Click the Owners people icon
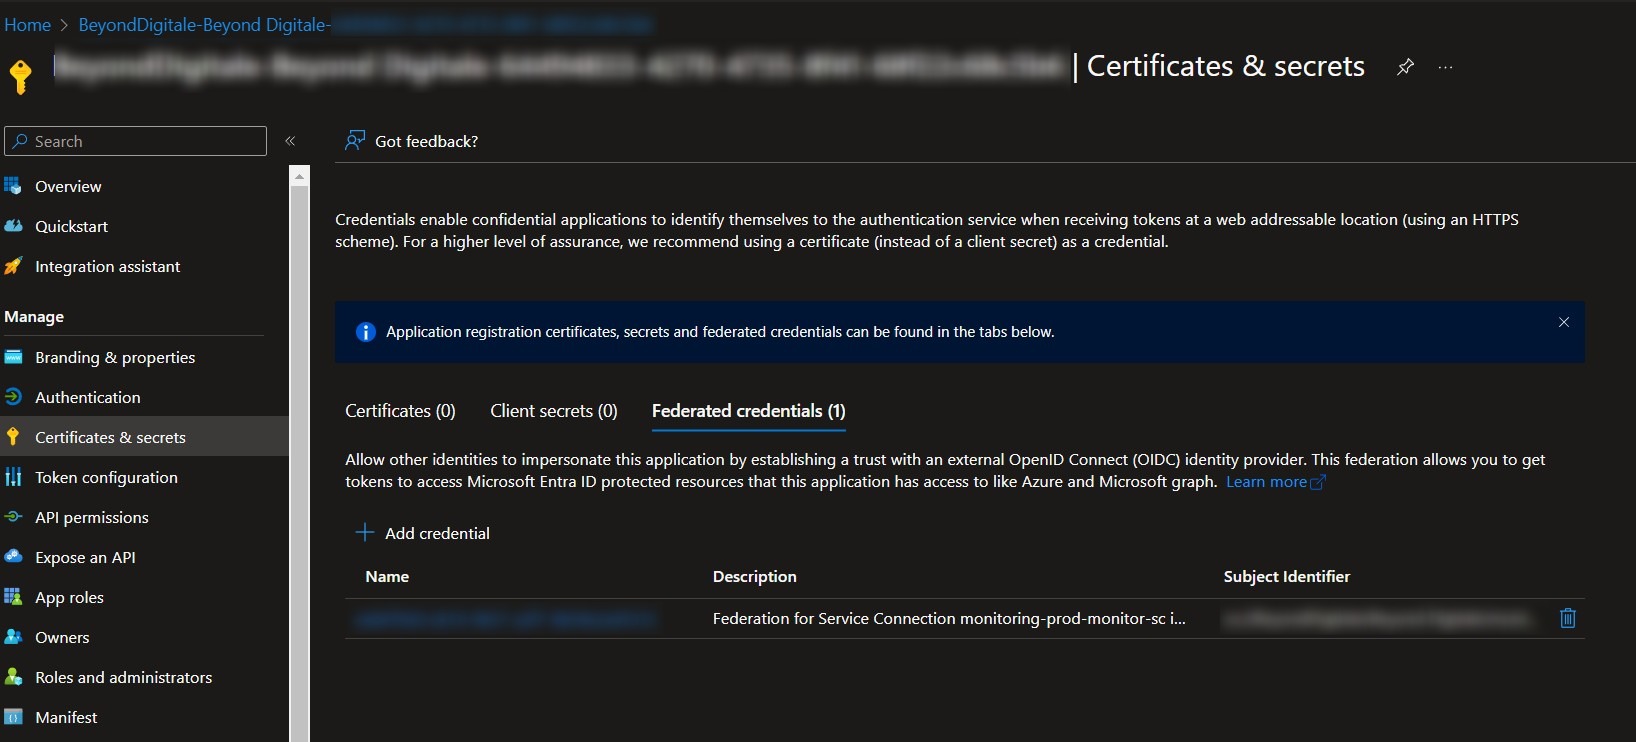 [x=13, y=637]
